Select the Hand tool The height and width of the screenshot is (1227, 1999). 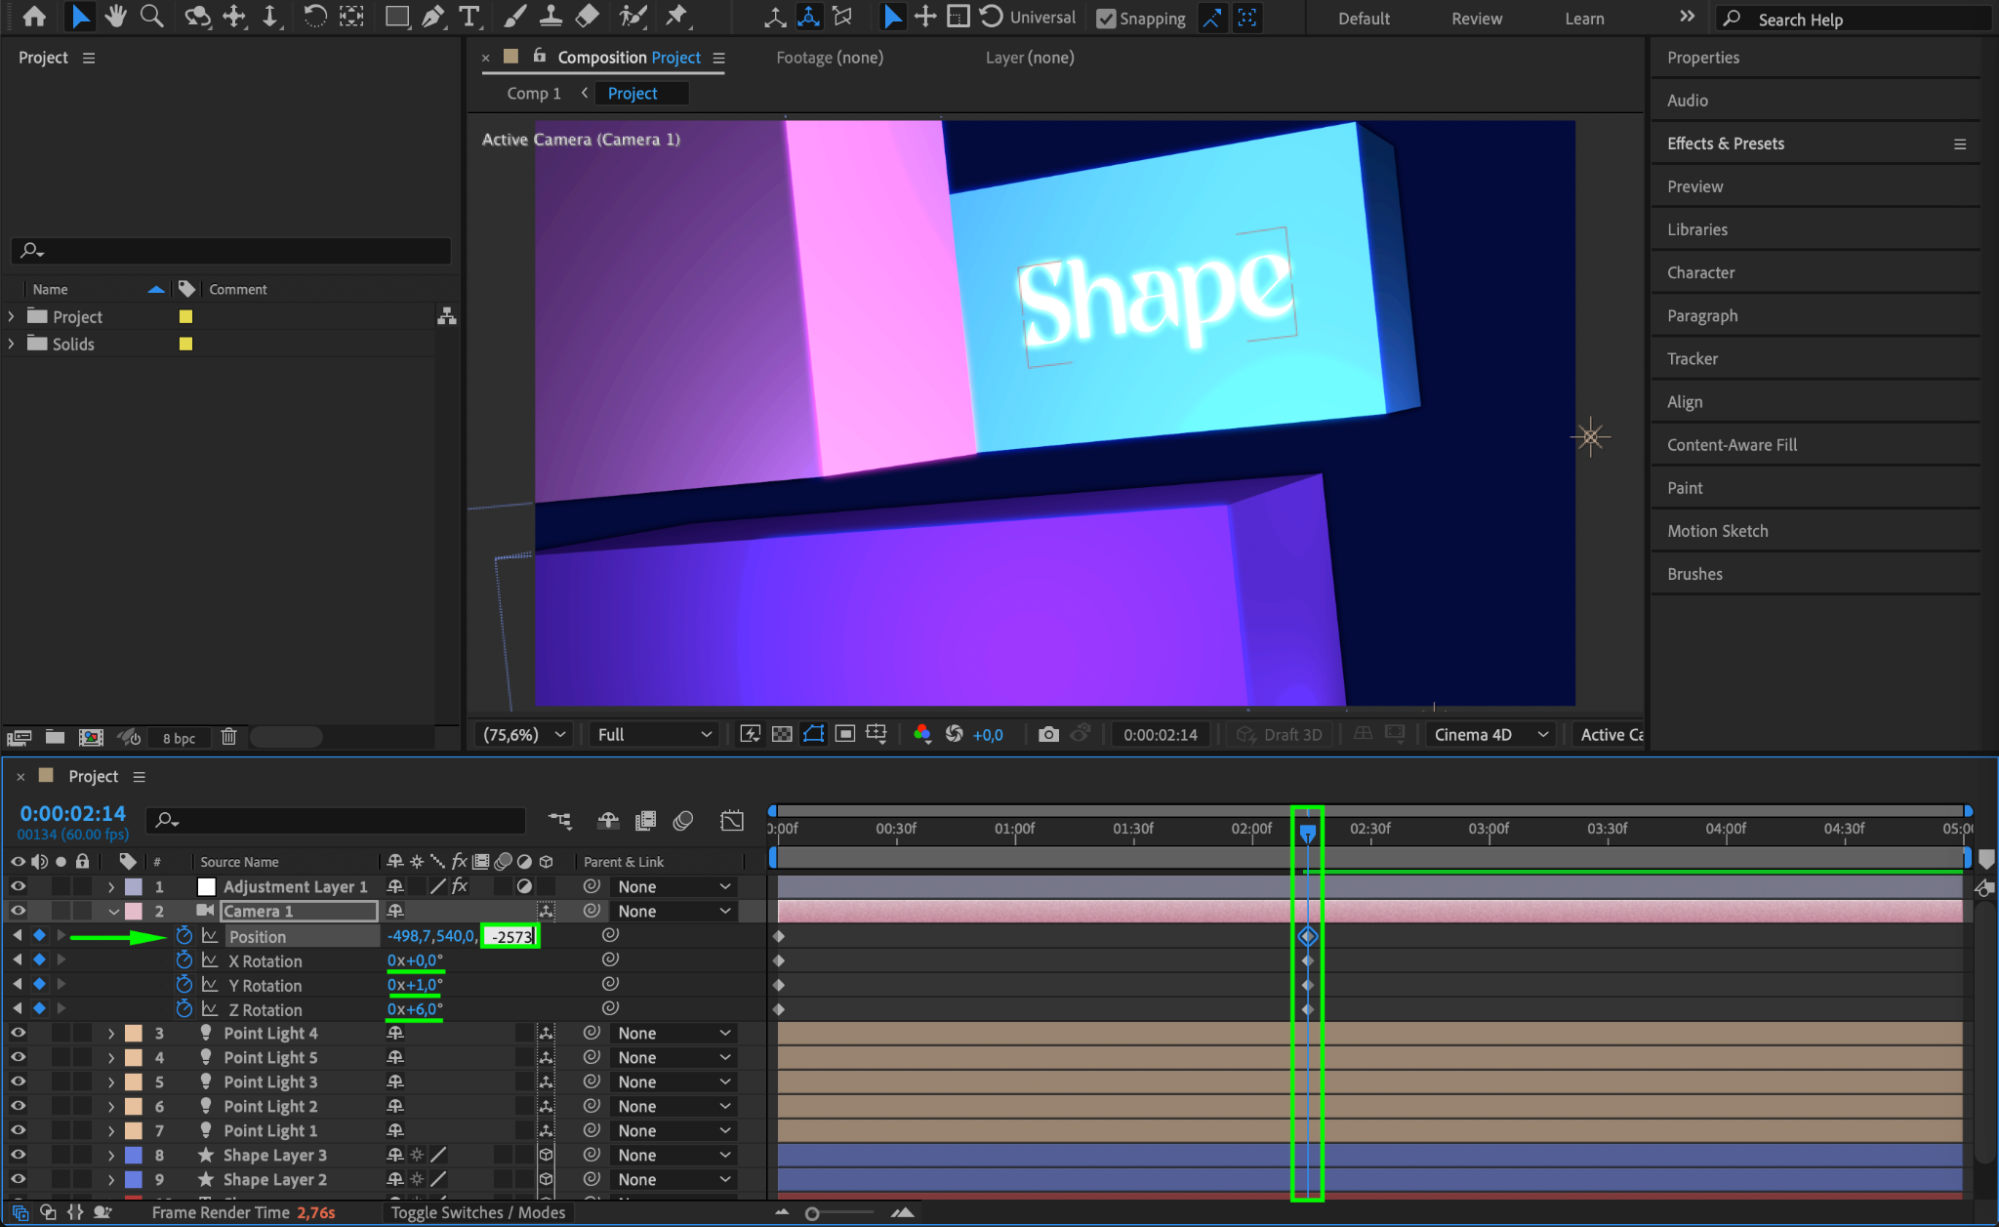coord(115,16)
